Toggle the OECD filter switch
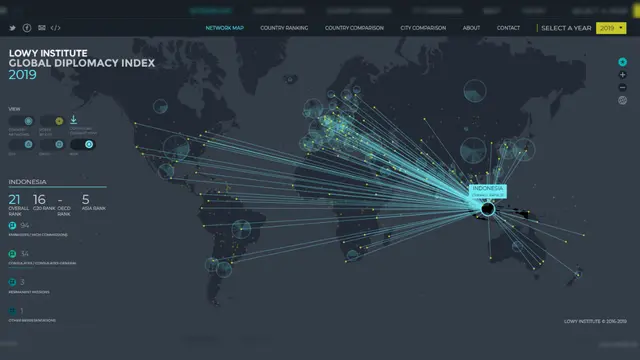The width and height of the screenshot is (640, 360). click(x=52, y=144)
